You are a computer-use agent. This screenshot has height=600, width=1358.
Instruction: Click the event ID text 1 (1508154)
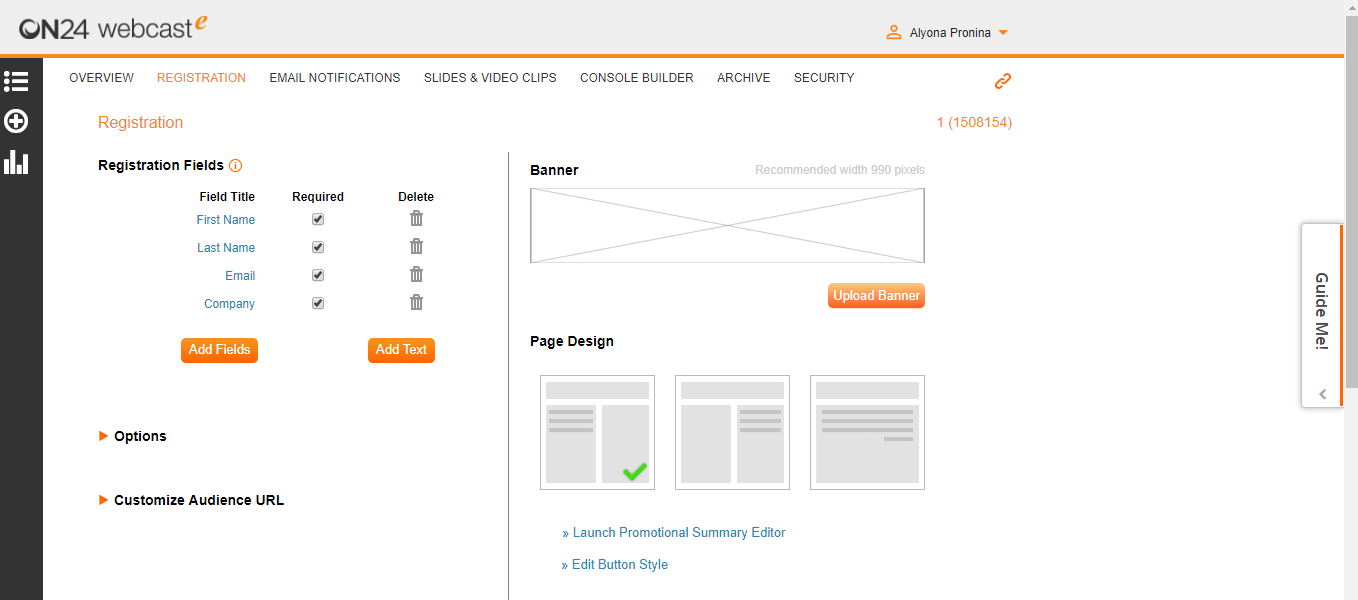pyautogui.click(x=974, y=123)
